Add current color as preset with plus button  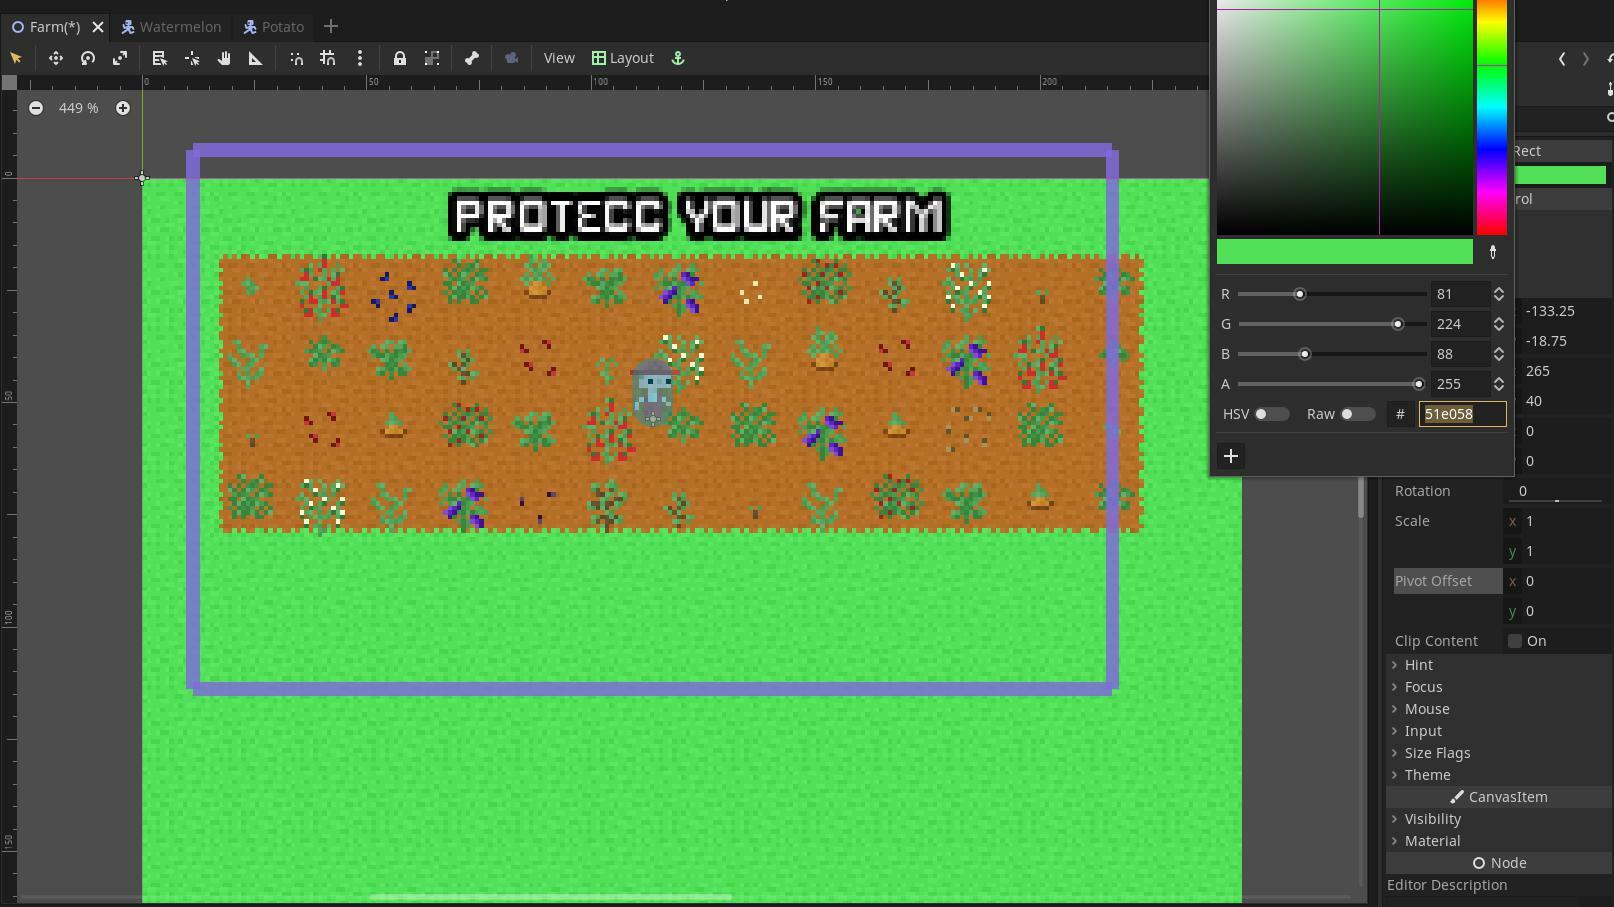tap(1231, 456)
